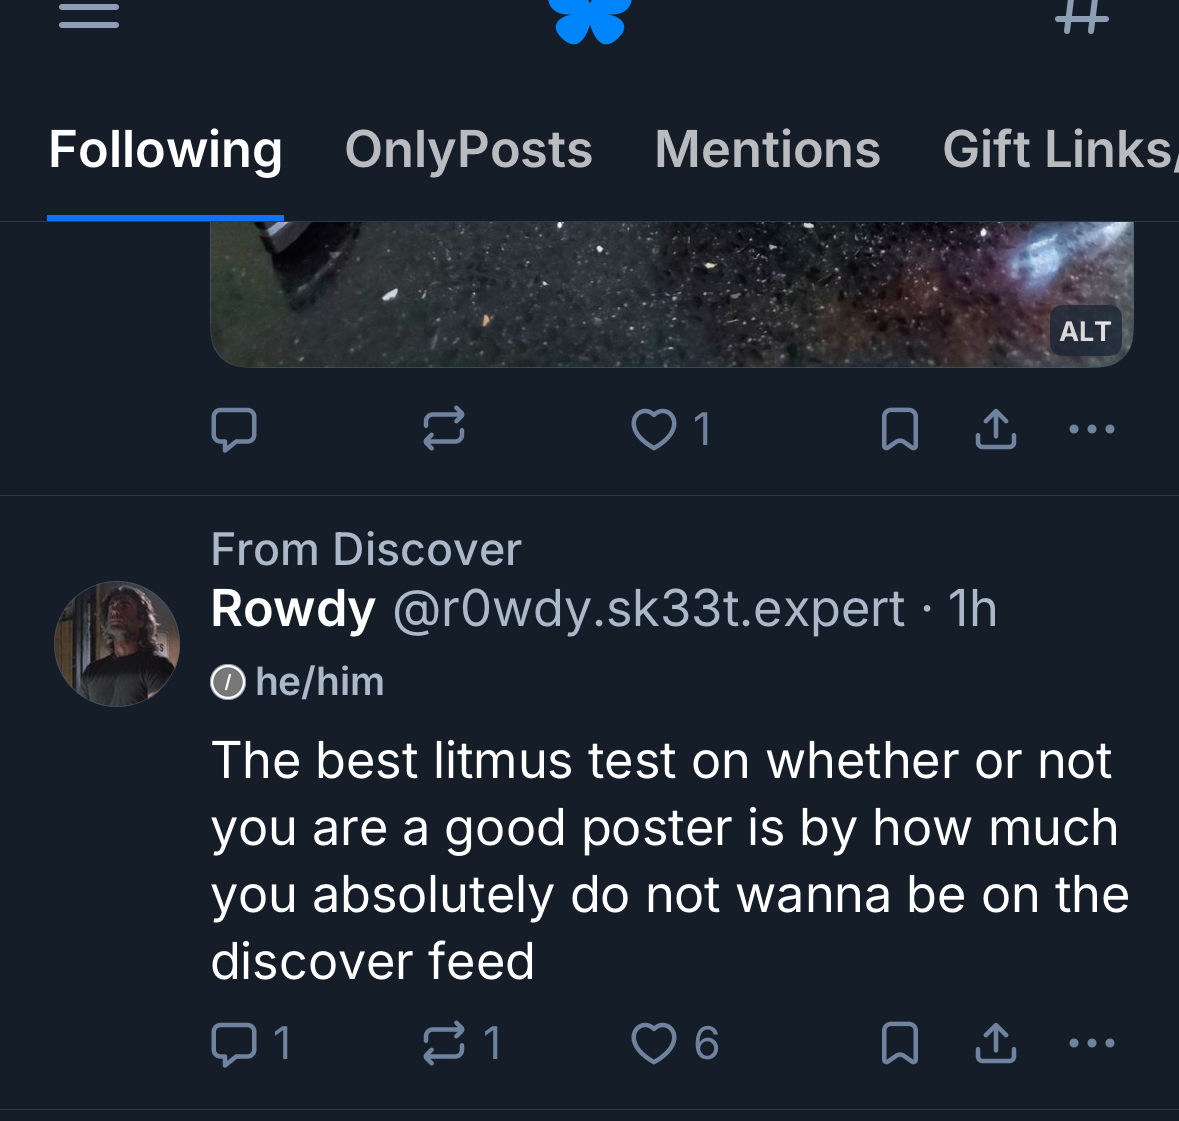Open the @r0wdy.sk33t.expert profile handle
The width and height of the screenshot is (1179, 1121).
(x=648, y=609)
